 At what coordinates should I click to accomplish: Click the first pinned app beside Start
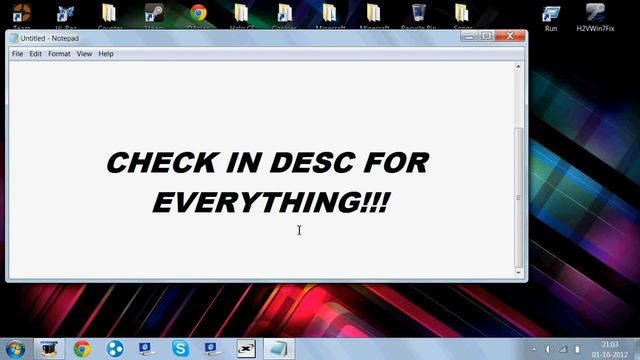click(49, 349)
